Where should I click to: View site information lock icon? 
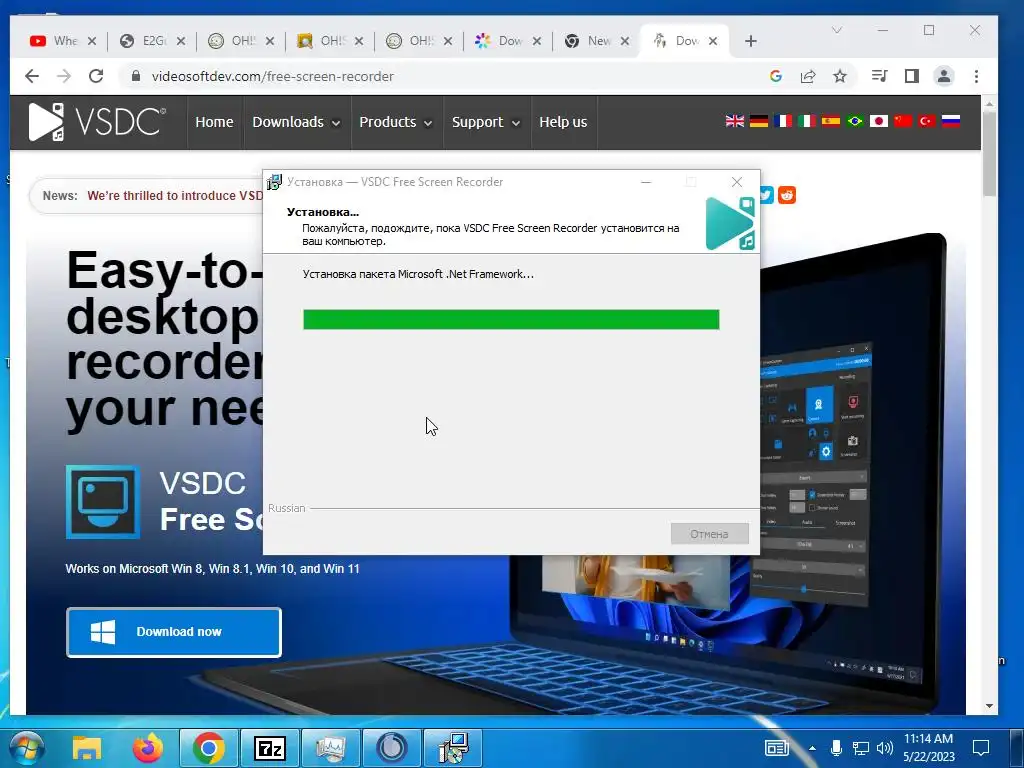tap(136, 76)
